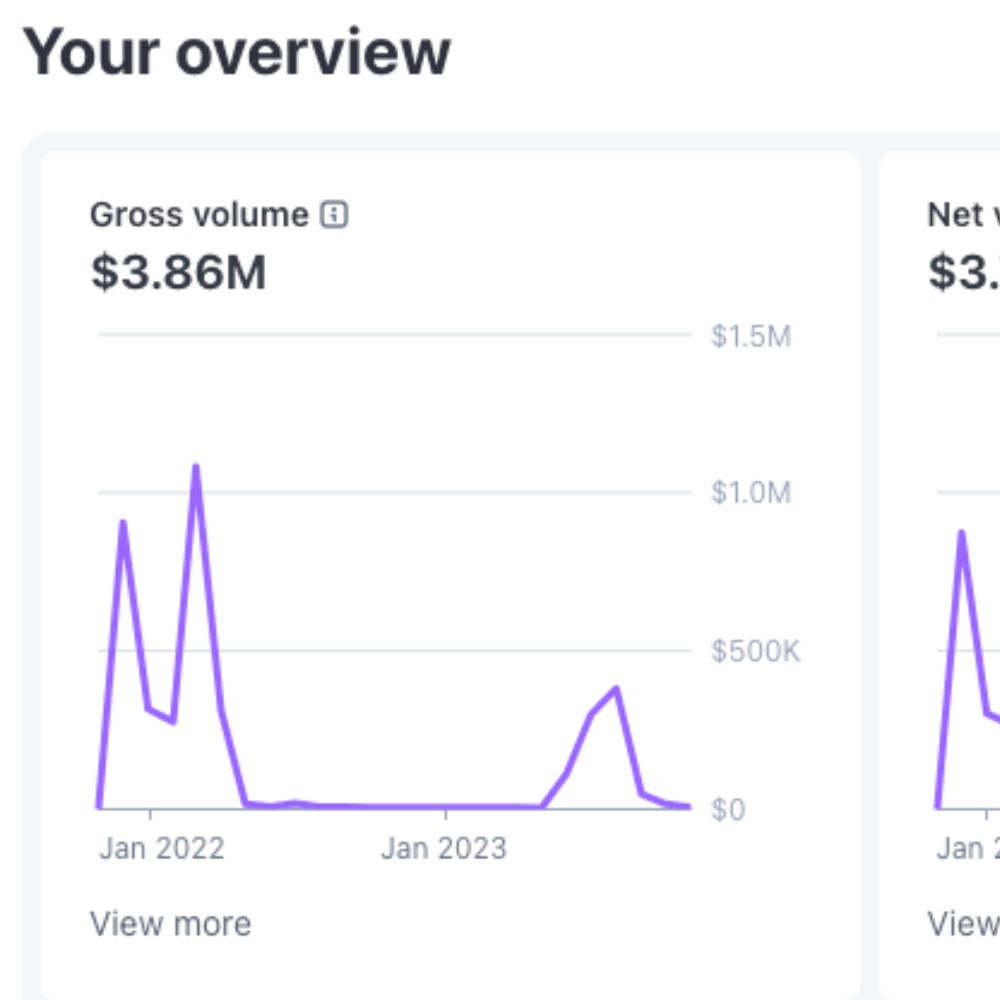Click the smaller chart peak near $900K
Image resolution: width=1000 pixels, height=1000 pixels.
click(x=124, y=523)
